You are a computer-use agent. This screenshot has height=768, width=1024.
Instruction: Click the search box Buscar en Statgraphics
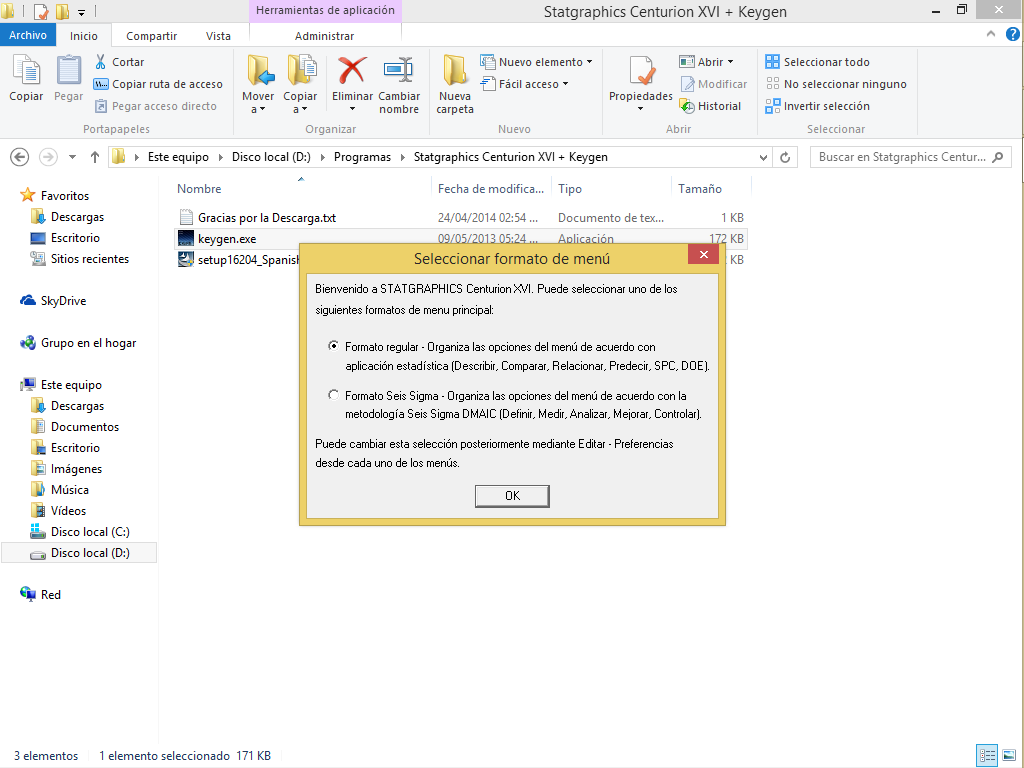pos(910,157)
